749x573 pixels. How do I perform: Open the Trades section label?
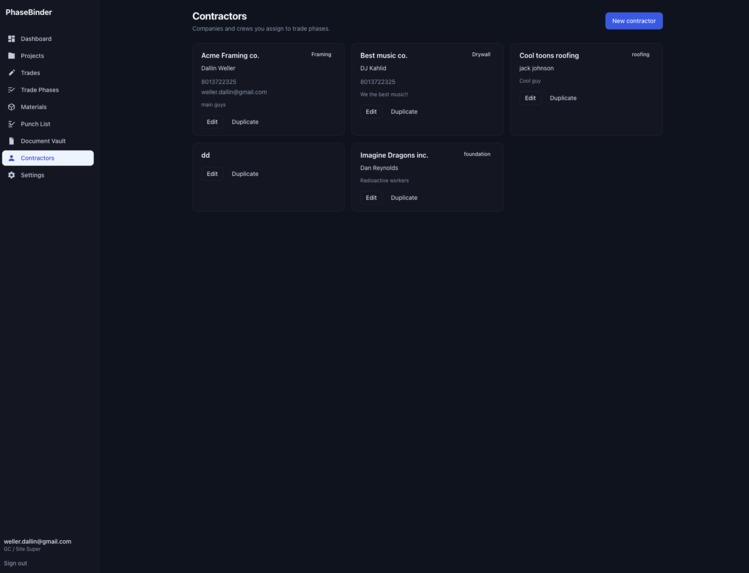(x=30, y=73)
